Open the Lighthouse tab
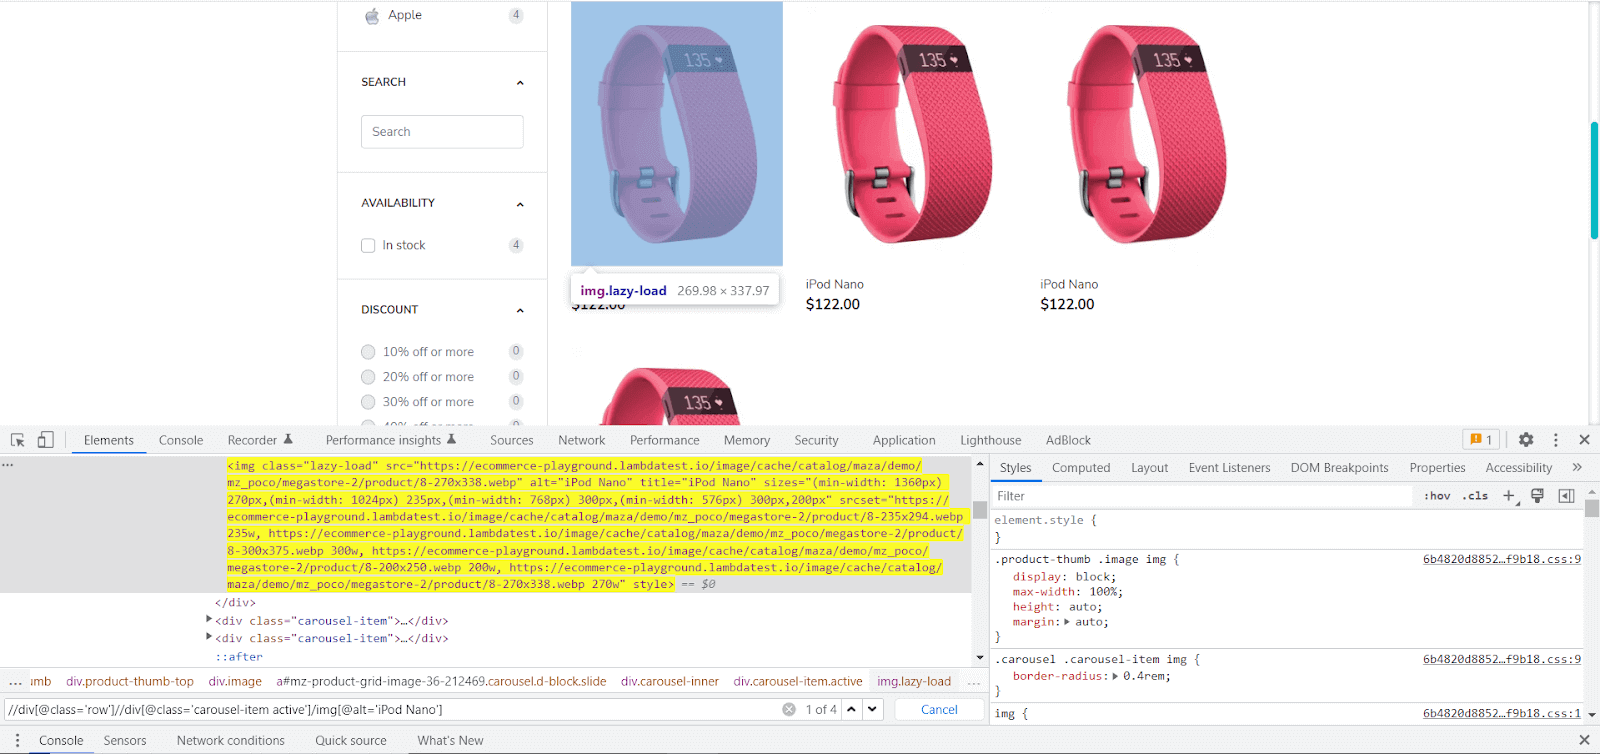Image resolution: width=1600 pixels, height=754 pixels. (991, 440)
